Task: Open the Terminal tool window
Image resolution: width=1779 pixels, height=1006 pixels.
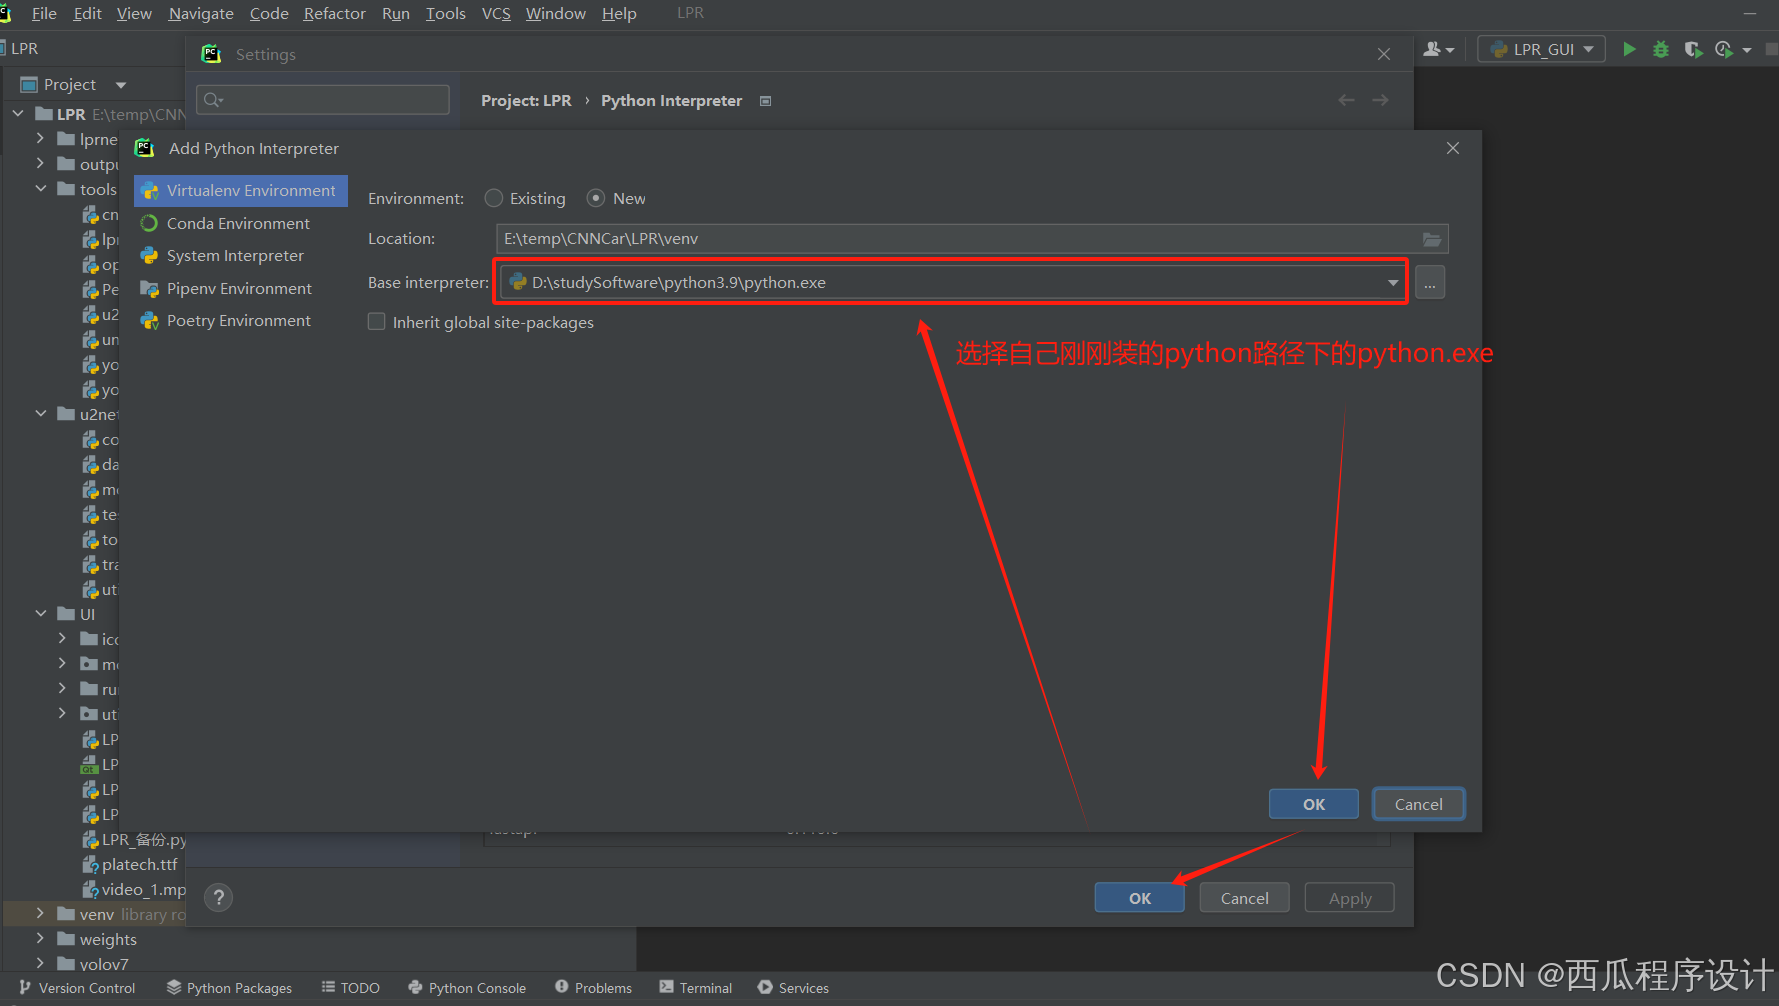Action: (696, 988)
